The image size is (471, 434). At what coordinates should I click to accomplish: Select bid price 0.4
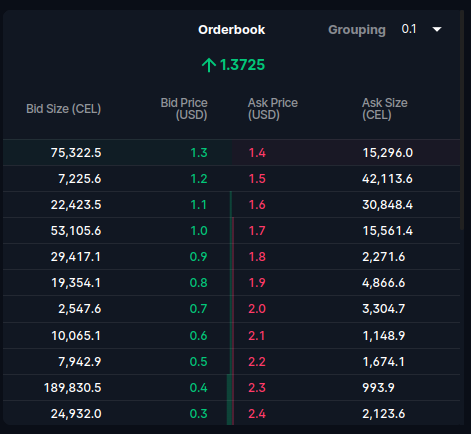[198, 388]
